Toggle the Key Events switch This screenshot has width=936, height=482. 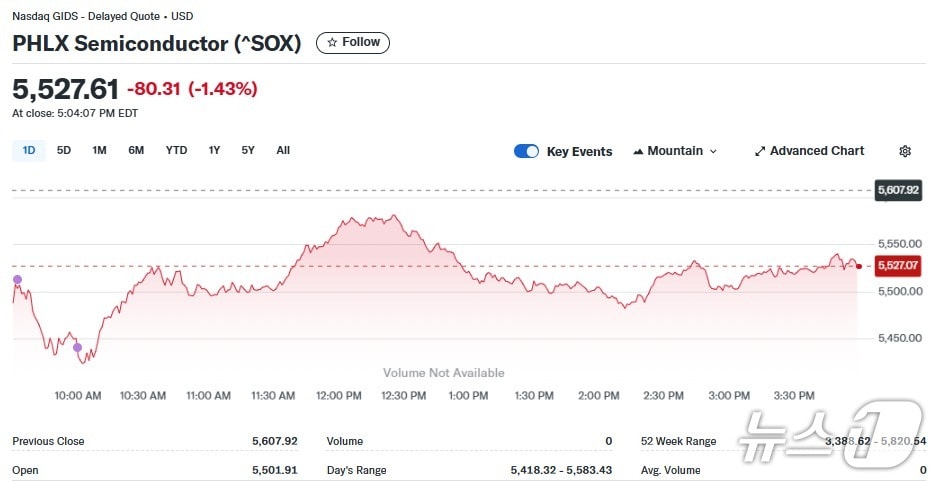tap(526, 151)
